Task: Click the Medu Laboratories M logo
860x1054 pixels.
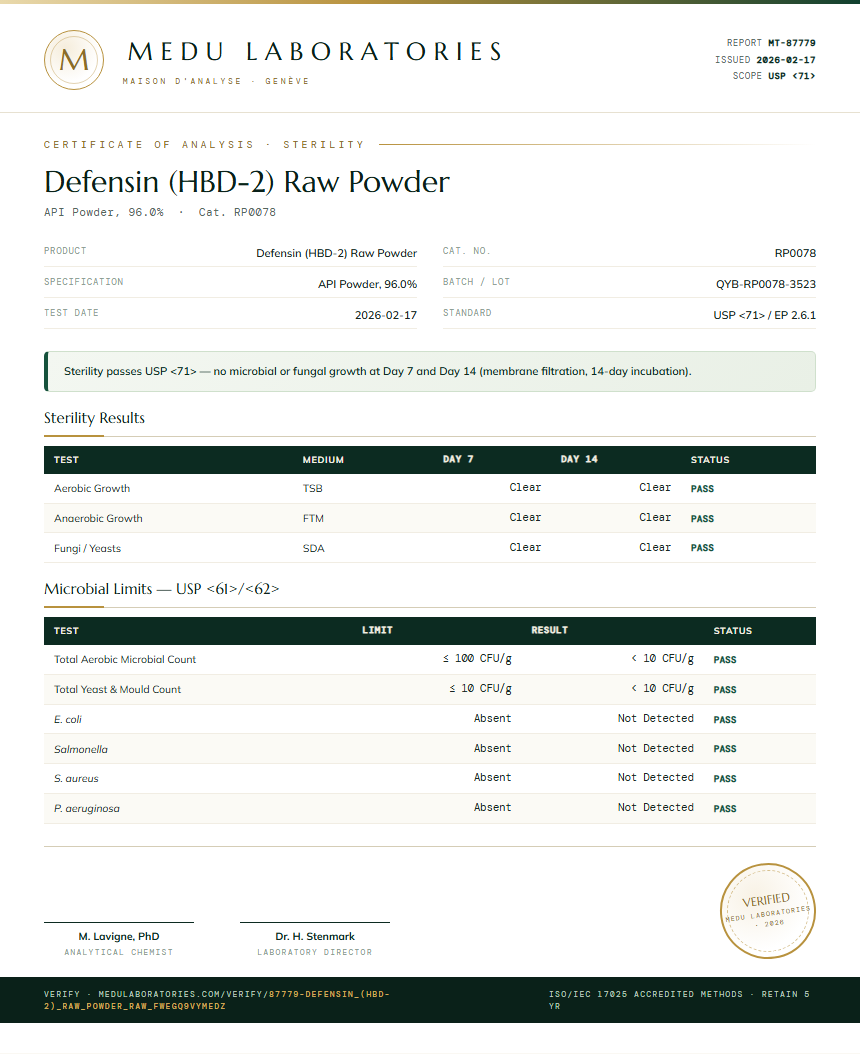Action: coord(74,60)
